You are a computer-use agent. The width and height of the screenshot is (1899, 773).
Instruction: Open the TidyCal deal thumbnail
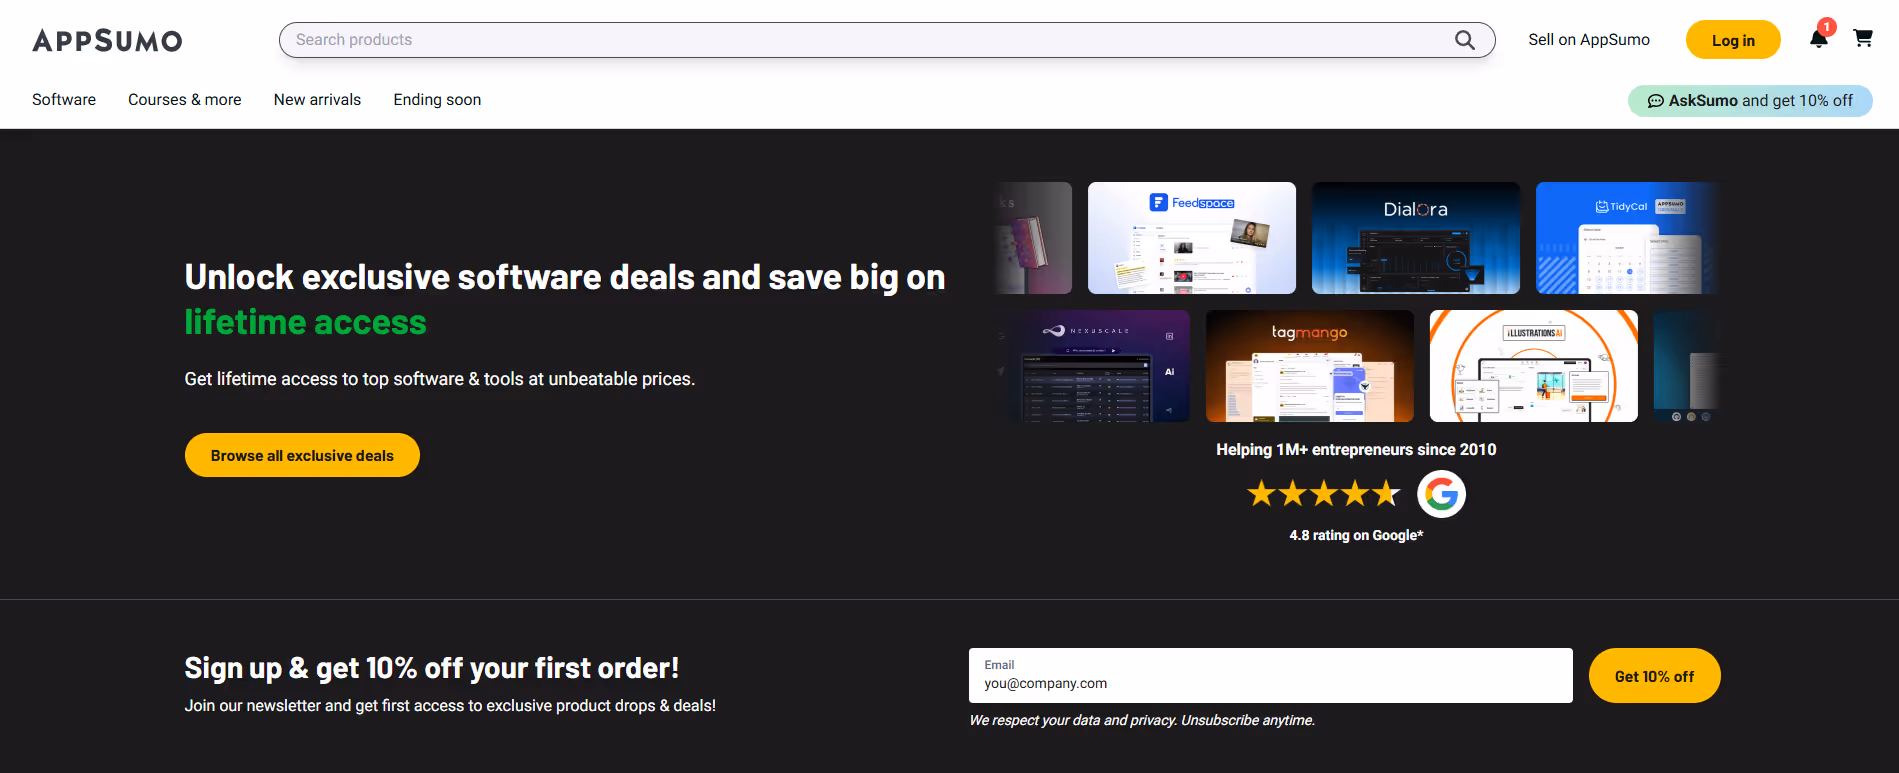point(1627,238)
